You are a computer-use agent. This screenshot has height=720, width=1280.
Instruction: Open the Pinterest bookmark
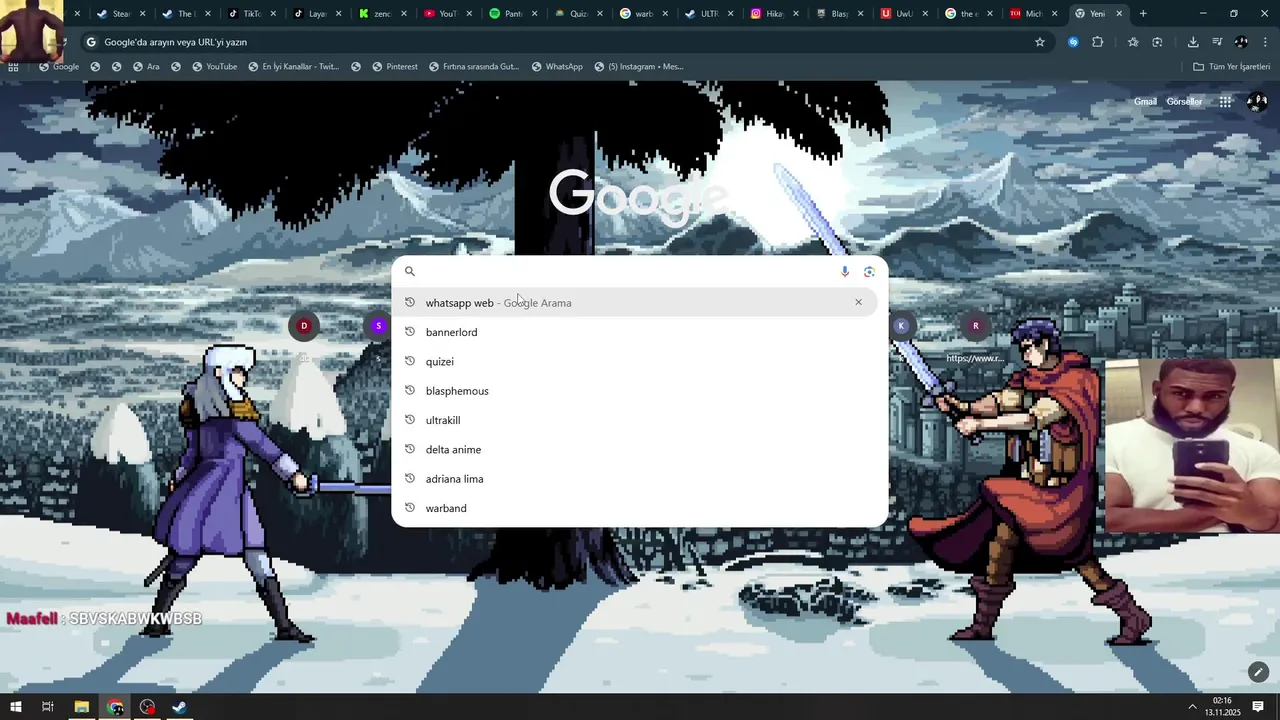coord(395,66)
